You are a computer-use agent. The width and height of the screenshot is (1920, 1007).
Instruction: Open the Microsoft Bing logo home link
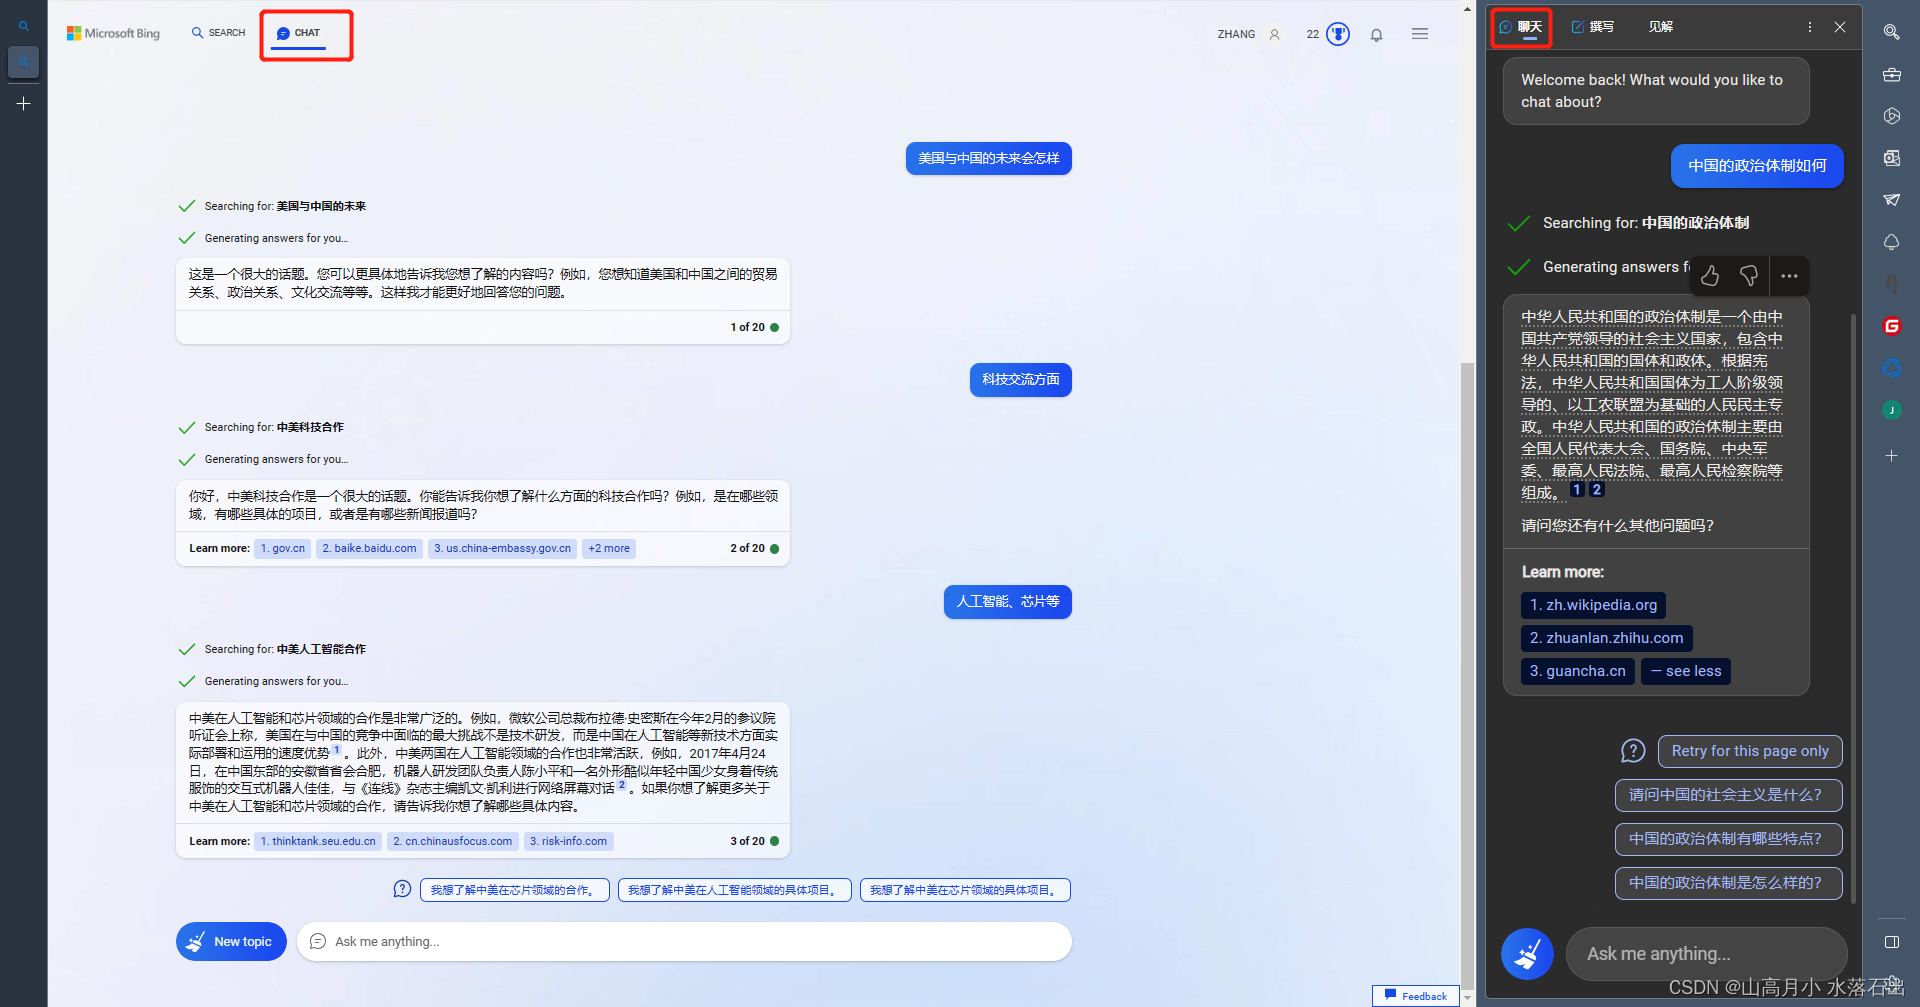pyautogui.click(x=113, y=33)
